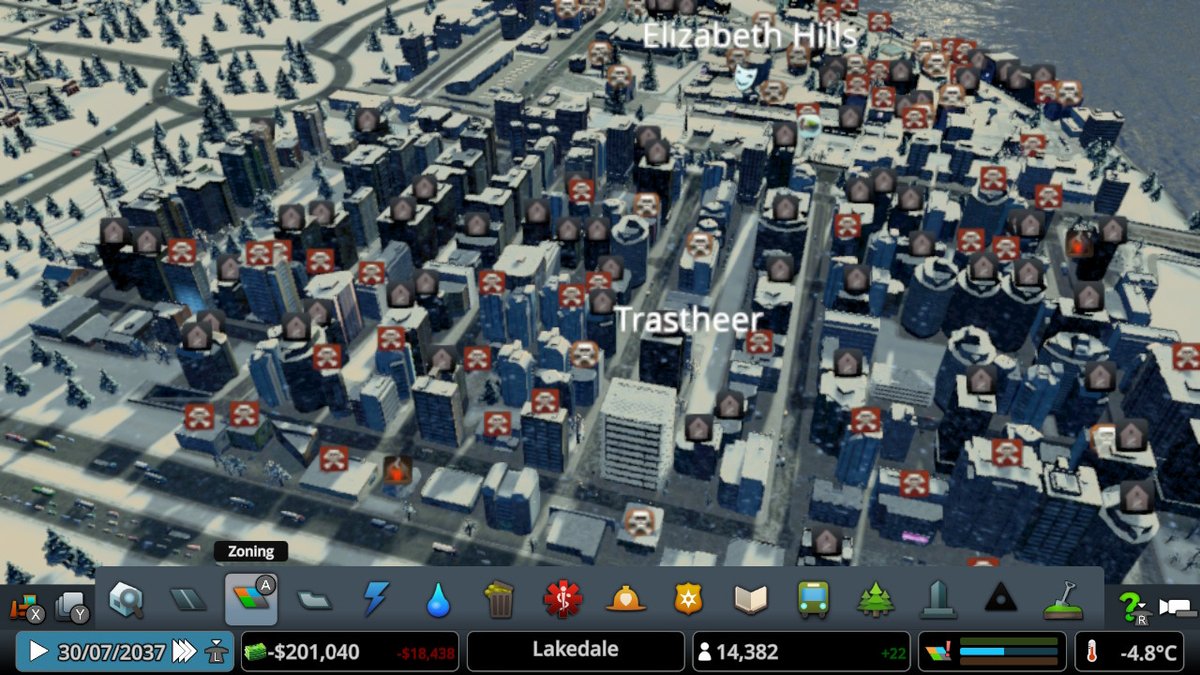Select the Zoning tool
The image size is (1200, 675).
[x=251, y=599]
